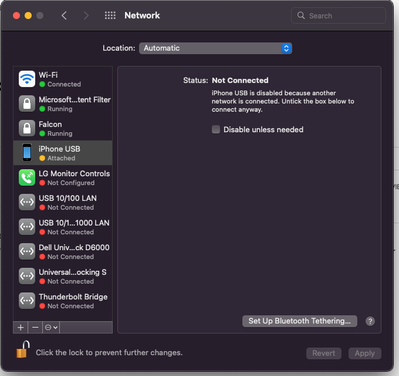This screenshot has width=399, height=376.
Task: Click the LG Monitor Controls green phone icon
Action: (x=27, y=178)
